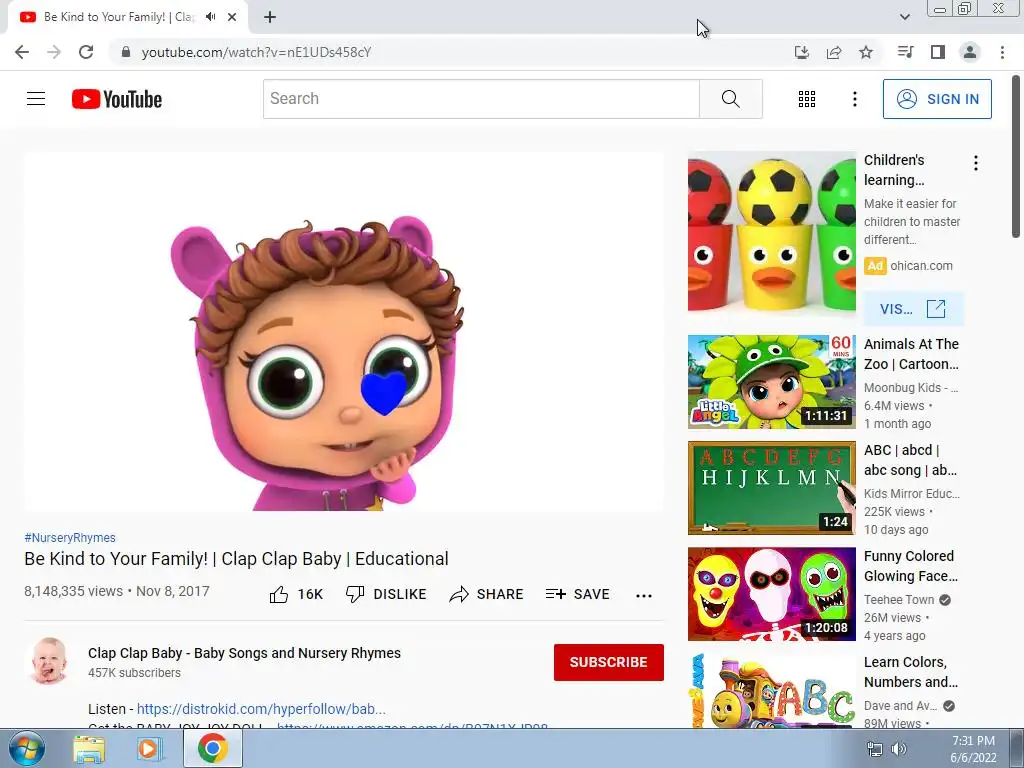This screenshot has height=768, width=1024.
Task: Open Windows Explorer from taskbar
Action: coord(89,749)
